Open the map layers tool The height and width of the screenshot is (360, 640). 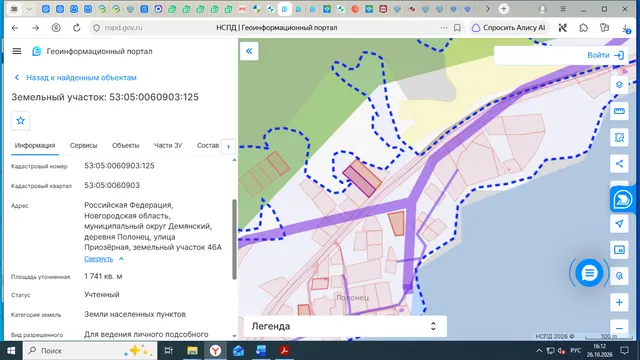pos(619,84)
